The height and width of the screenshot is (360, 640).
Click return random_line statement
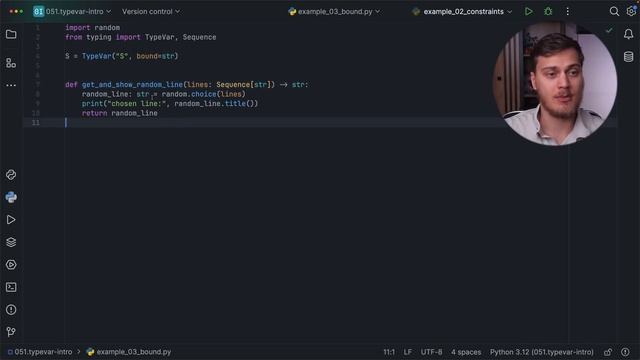pos(120,113)
